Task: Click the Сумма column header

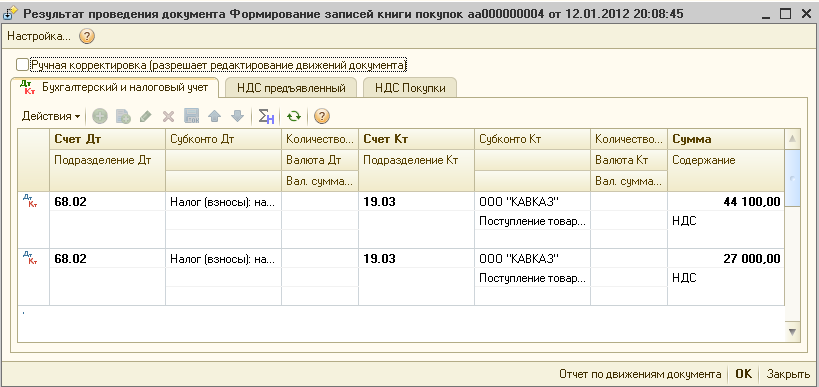Action: (x=726, y=139)
